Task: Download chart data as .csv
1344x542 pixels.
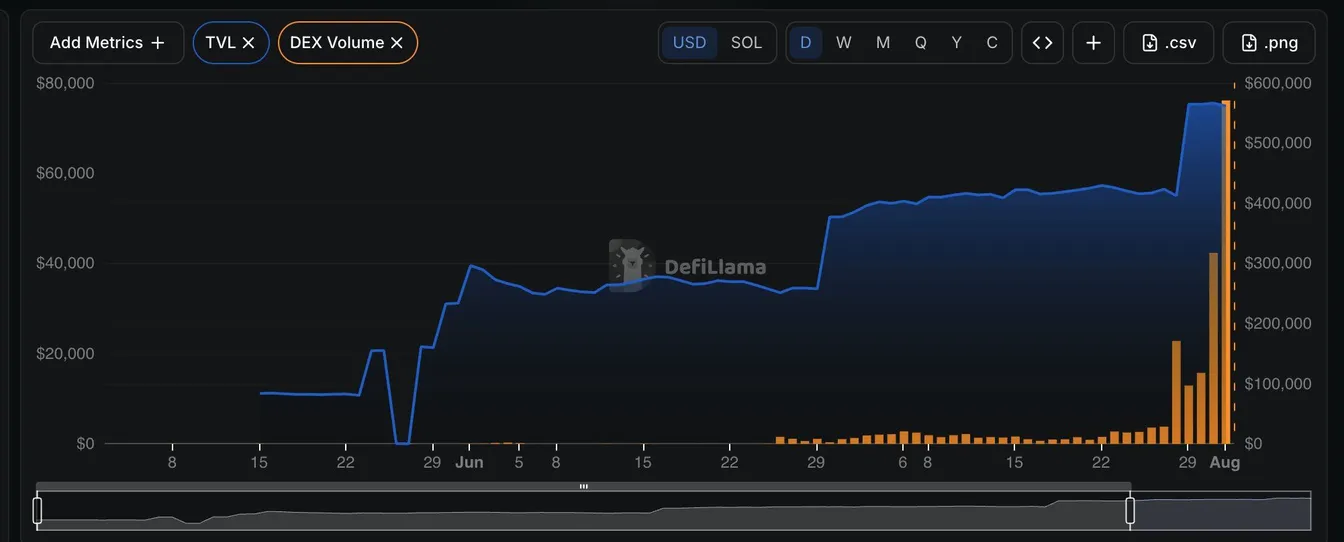Action: (x=1169, y=43)
